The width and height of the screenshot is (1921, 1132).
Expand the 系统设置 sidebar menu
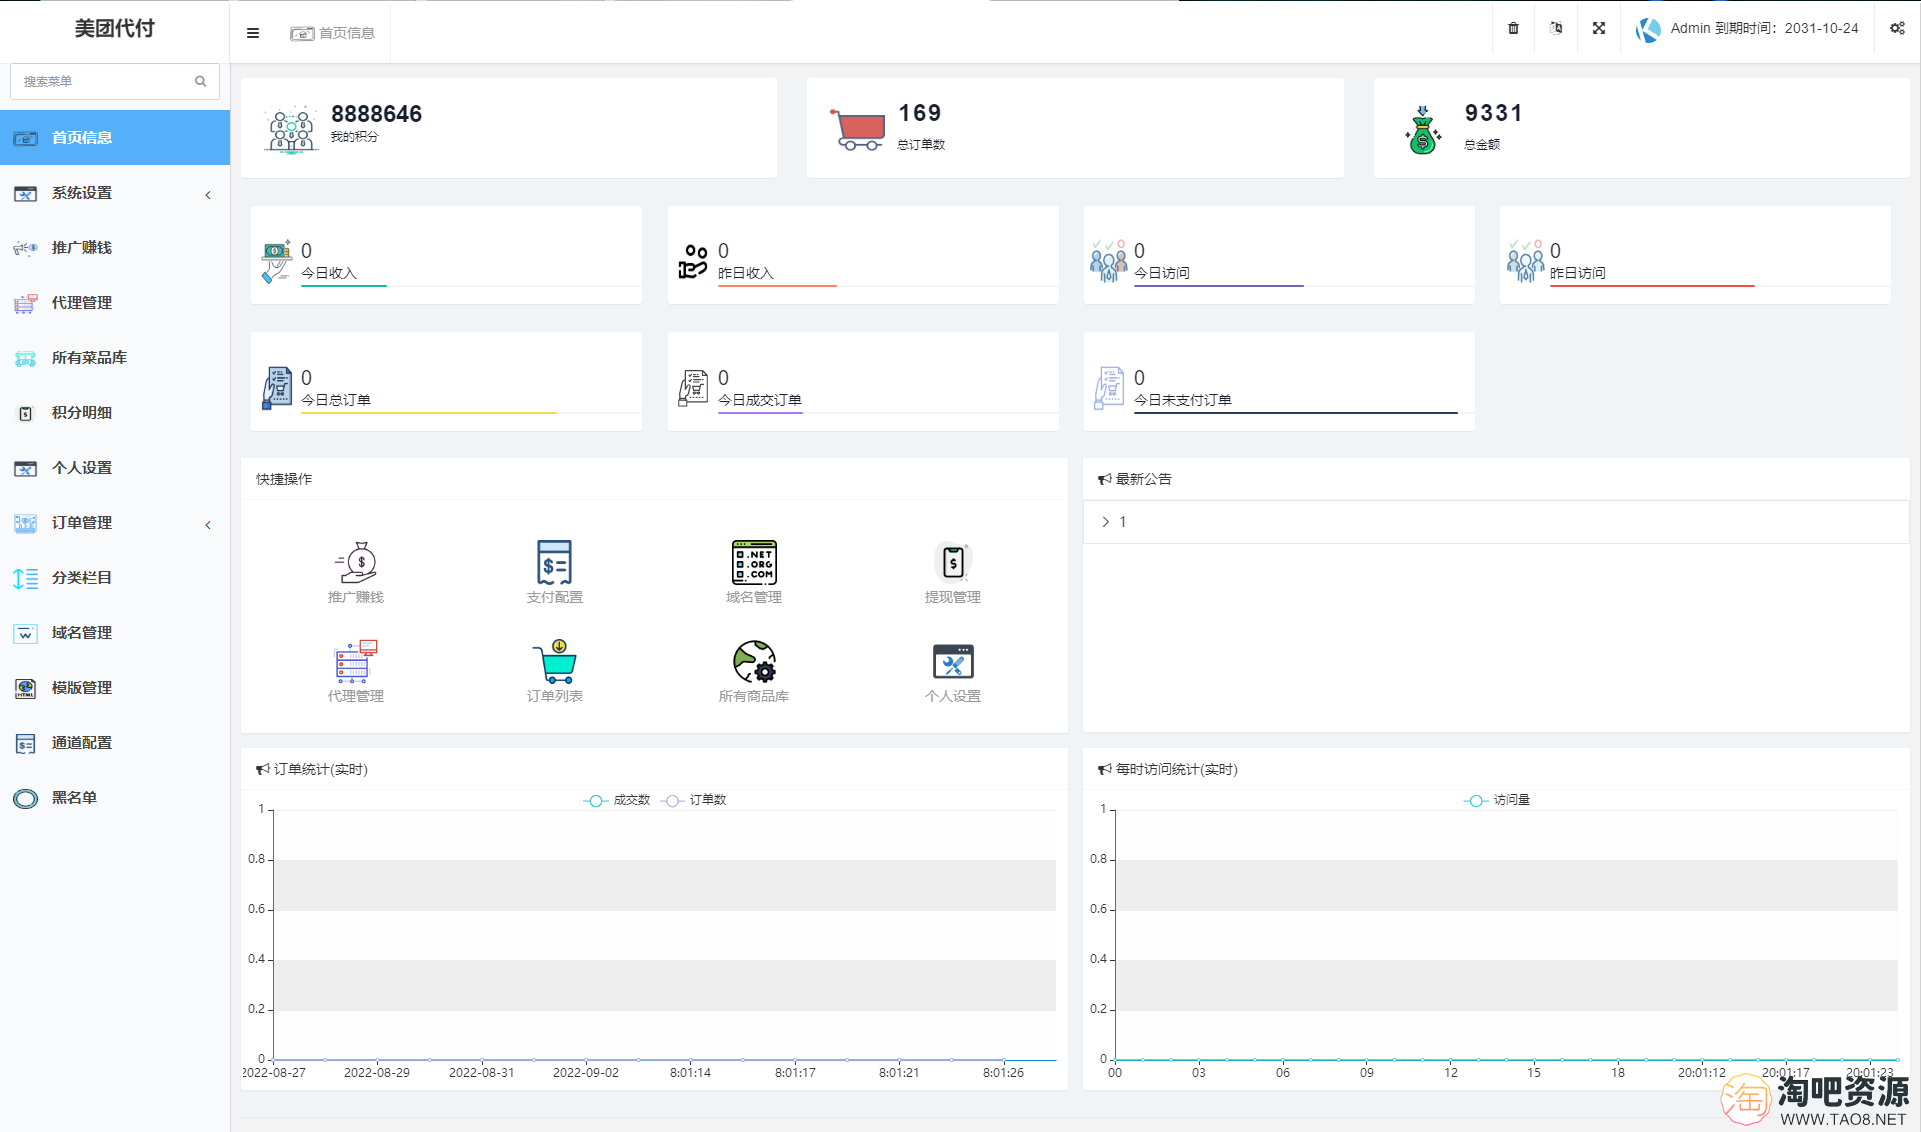115,193
